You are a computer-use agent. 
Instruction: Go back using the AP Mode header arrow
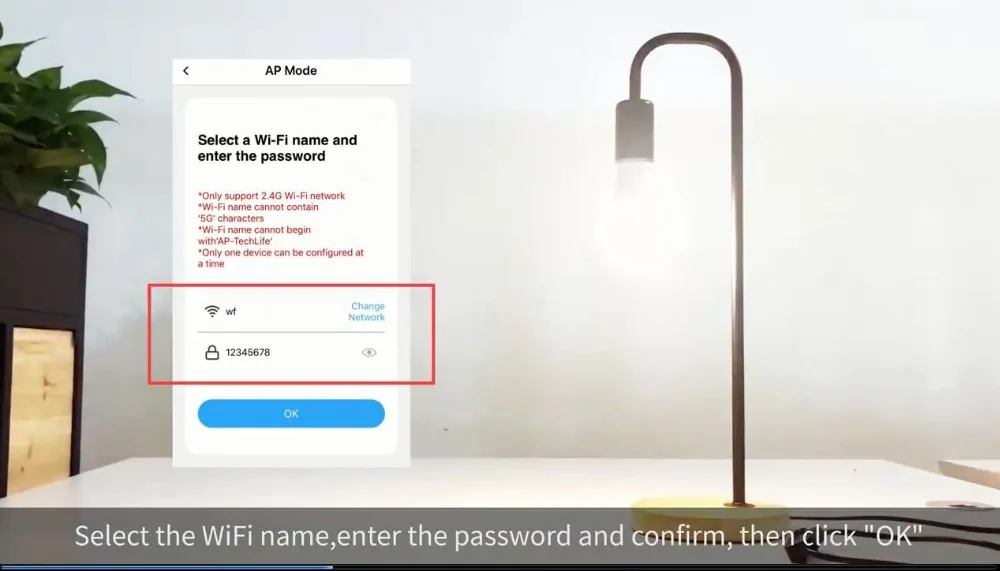186,71
